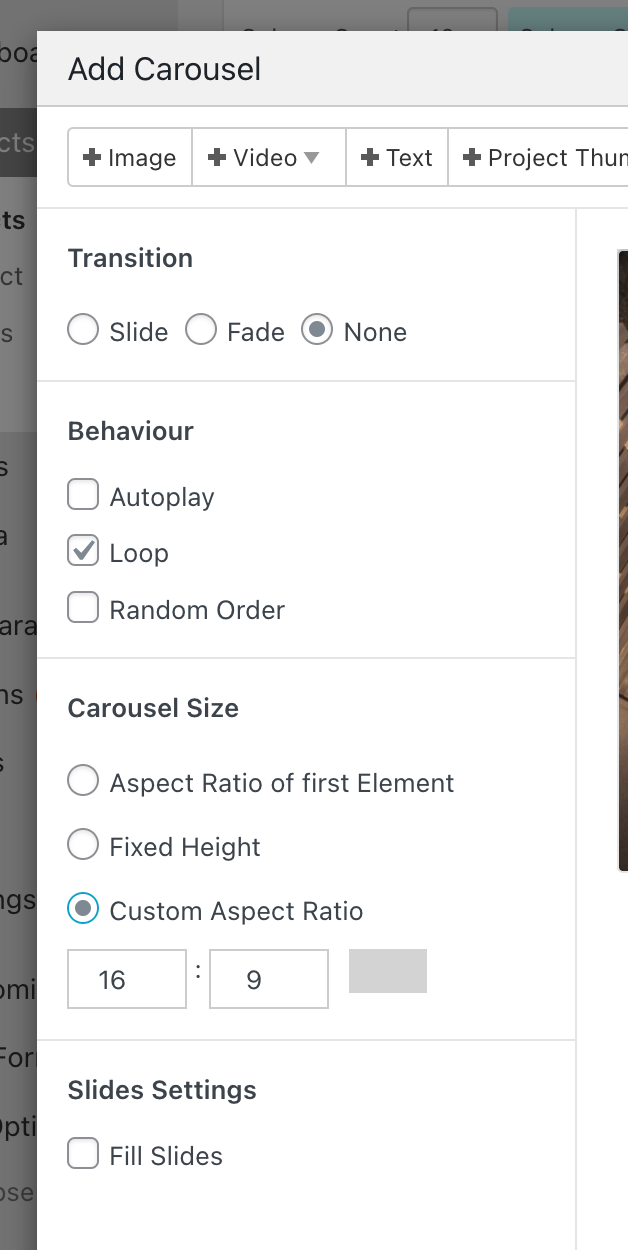Click the plus icon on Image button
This screenshot has height=1250, width=628.
[x=93, y=158]
